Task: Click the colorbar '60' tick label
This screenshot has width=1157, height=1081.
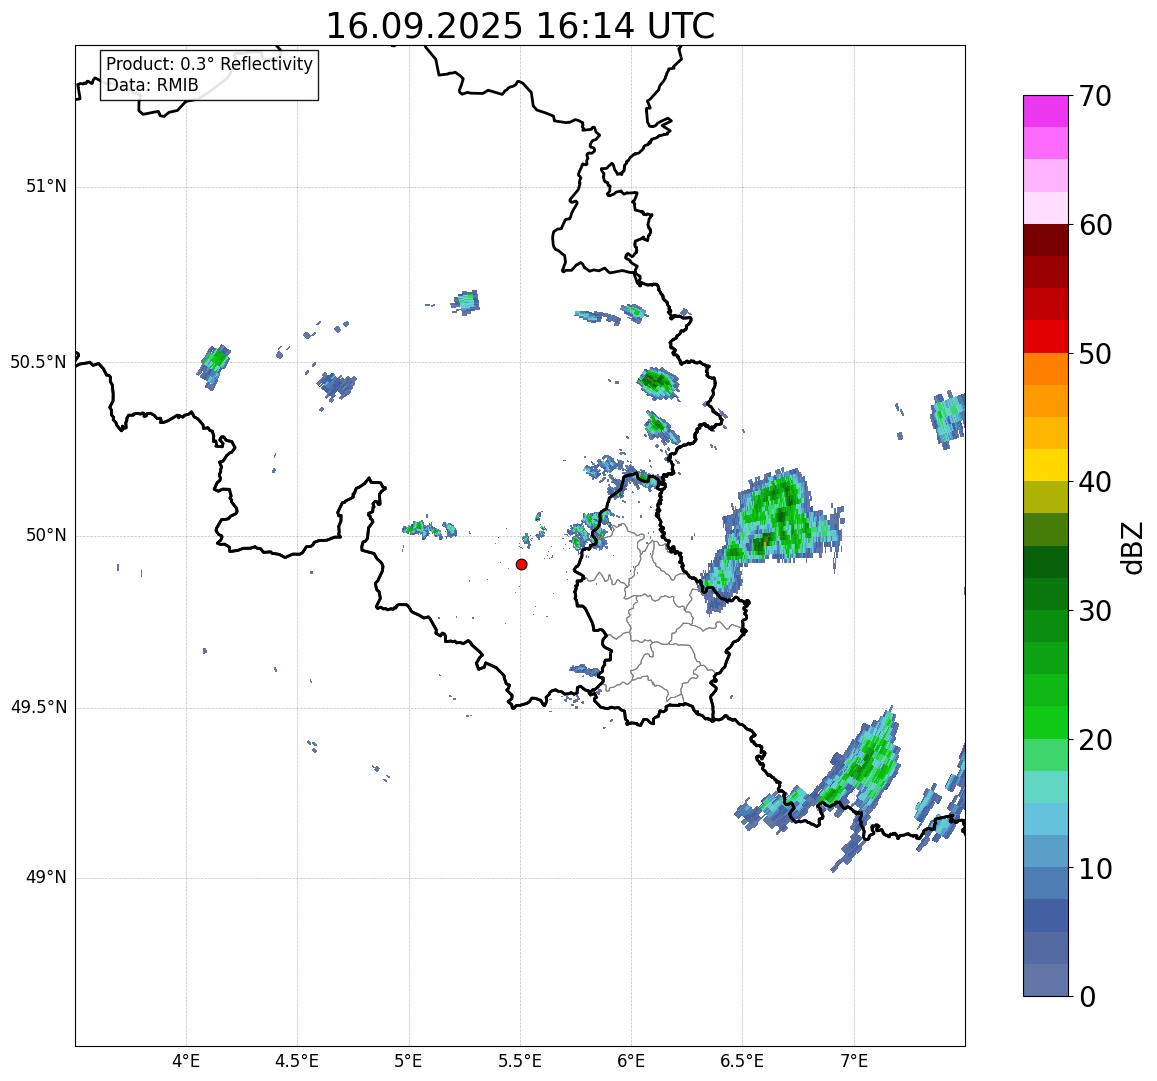Action: pyautogui.click(x=1095, y=225)
